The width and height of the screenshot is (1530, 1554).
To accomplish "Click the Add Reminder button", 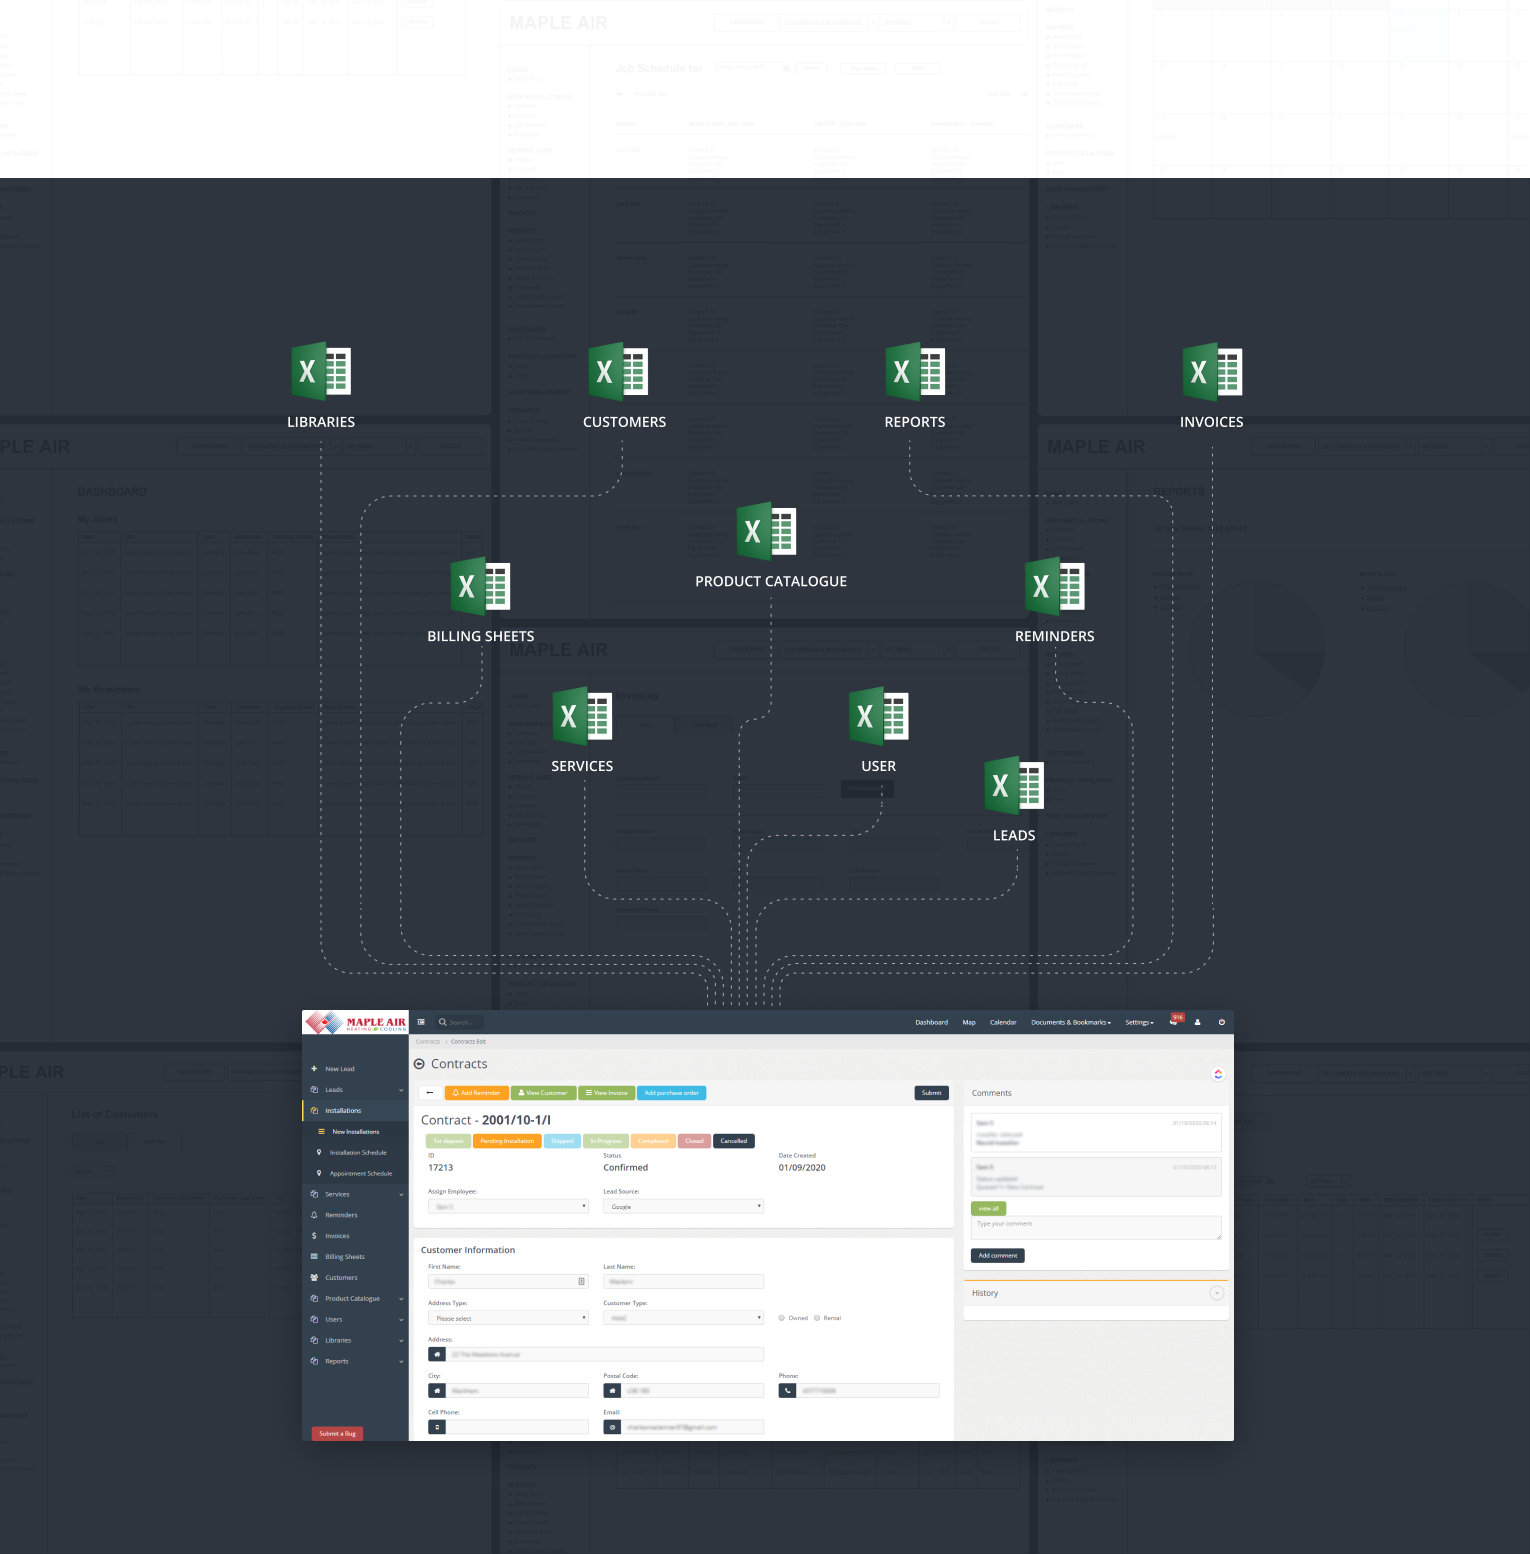I will 476,1093.
